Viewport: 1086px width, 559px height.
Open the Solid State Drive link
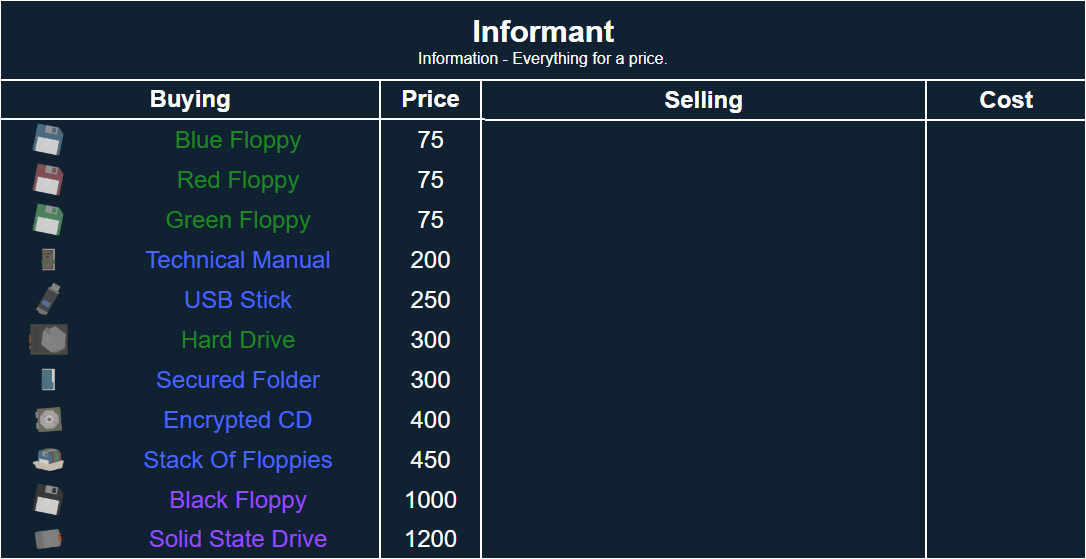(x=238, y=539)
